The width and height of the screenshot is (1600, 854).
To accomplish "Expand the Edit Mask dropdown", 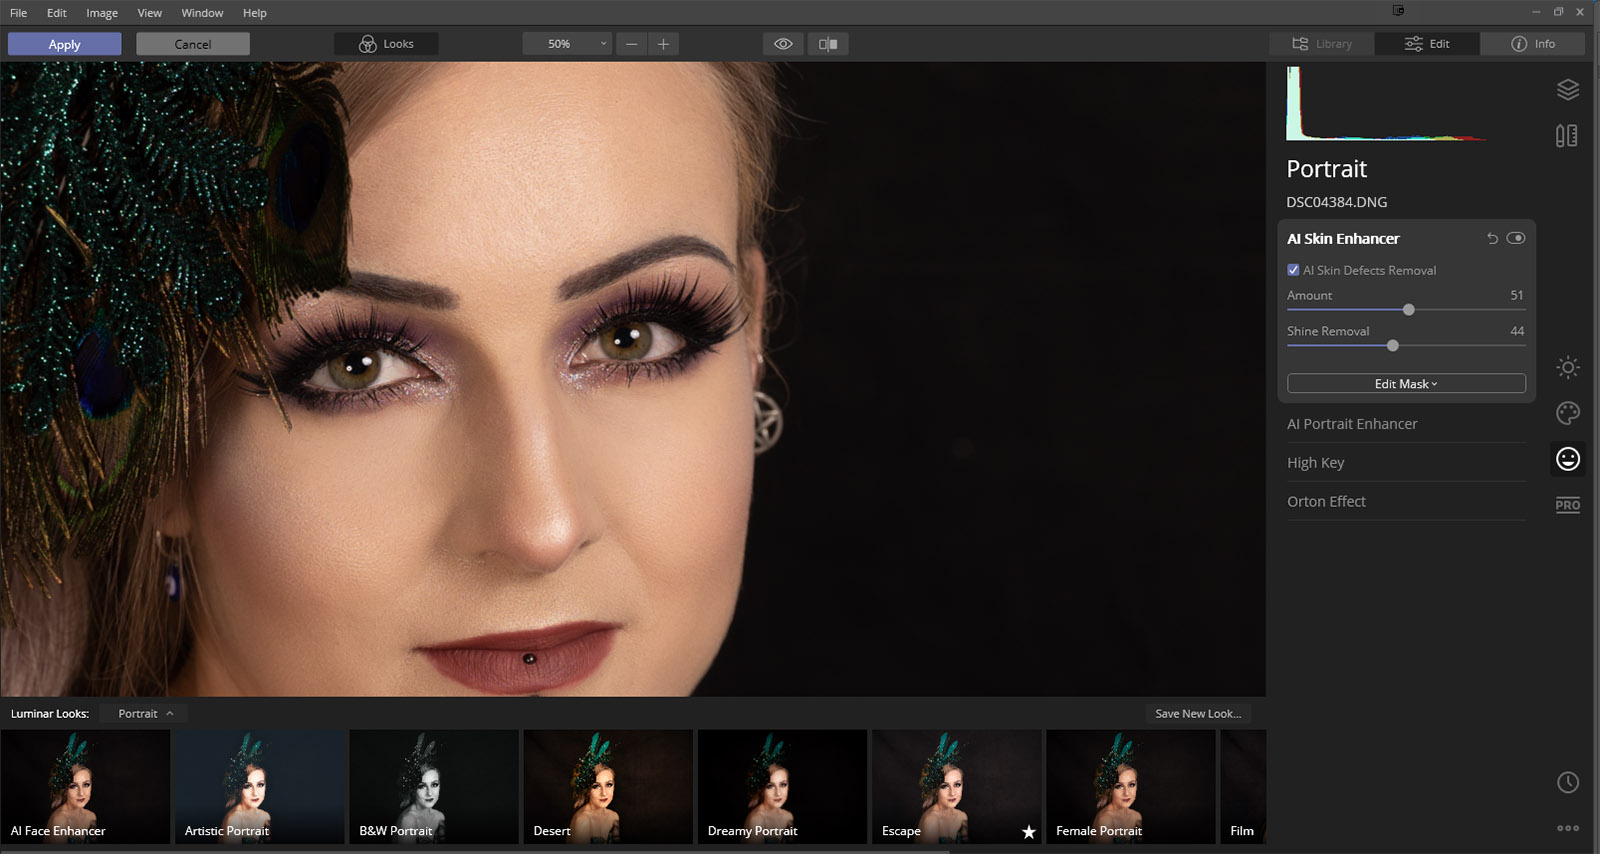I will point(1405,384).
